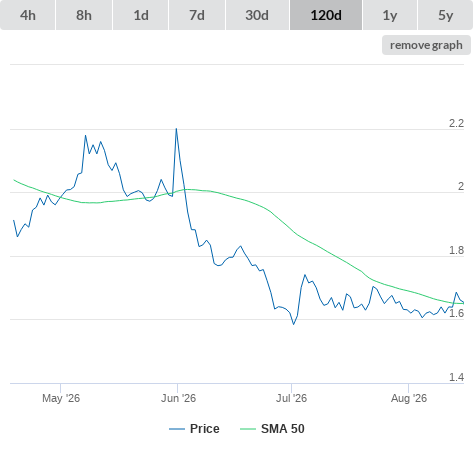
Task: Click the blue Price legend line swatch
Action: 177,429
